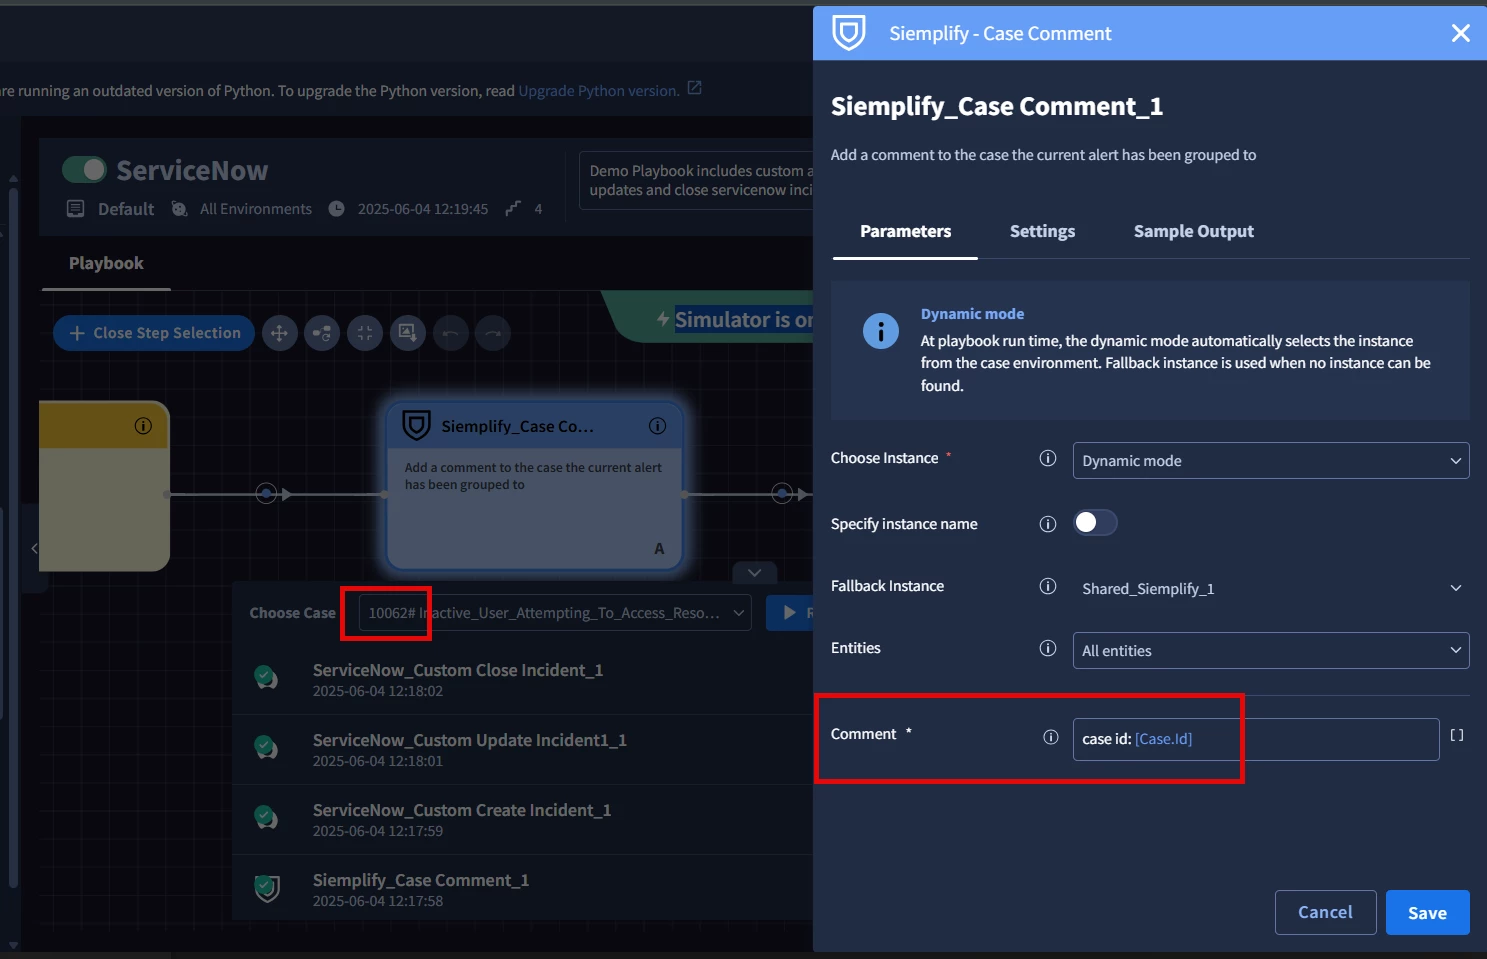Click the playbook description text box
The height and width of the screenshot is (959, 1487).
point(697,181)
